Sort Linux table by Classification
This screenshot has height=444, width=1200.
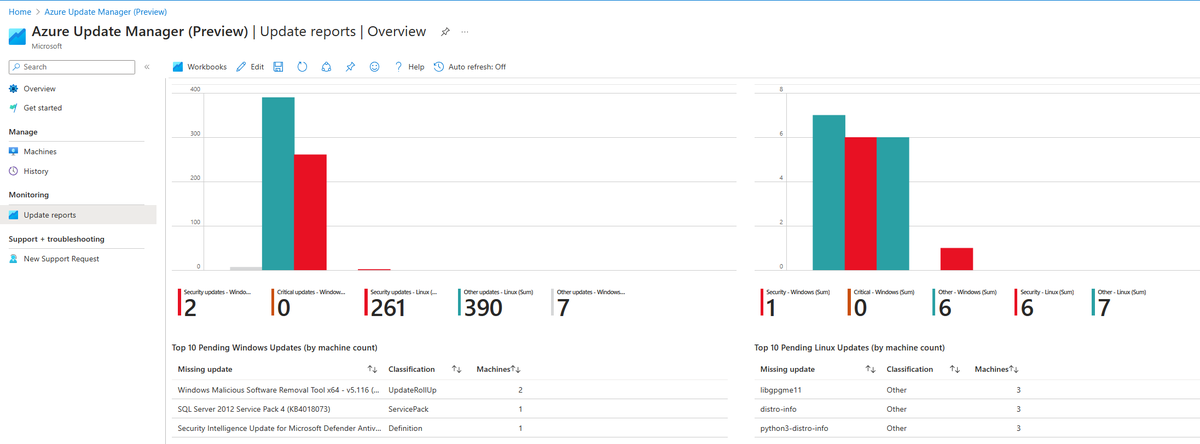[x=954, y=369]
